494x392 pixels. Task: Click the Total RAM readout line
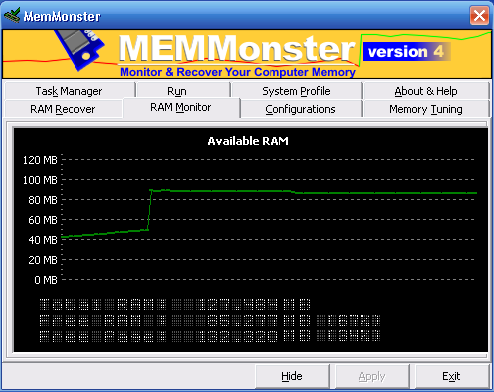(175, 304)
